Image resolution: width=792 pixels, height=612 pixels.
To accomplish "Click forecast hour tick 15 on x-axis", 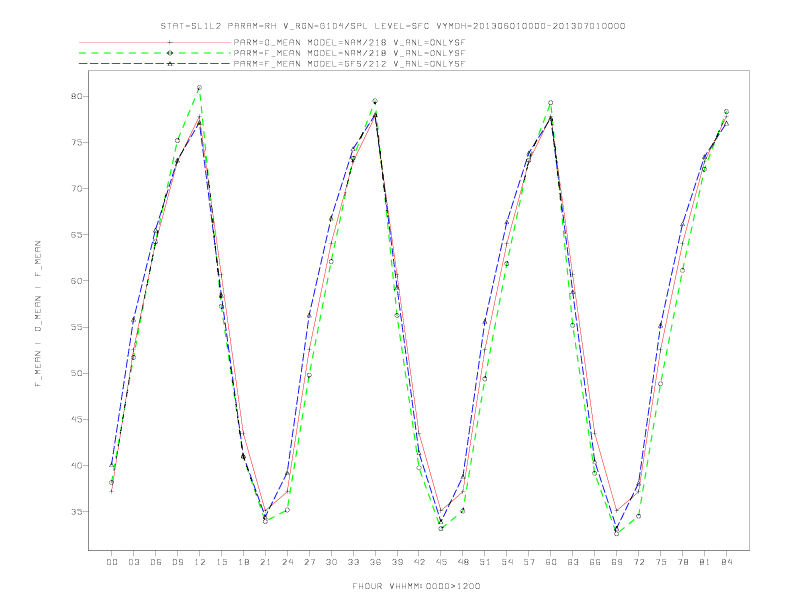I will point(221,562).
